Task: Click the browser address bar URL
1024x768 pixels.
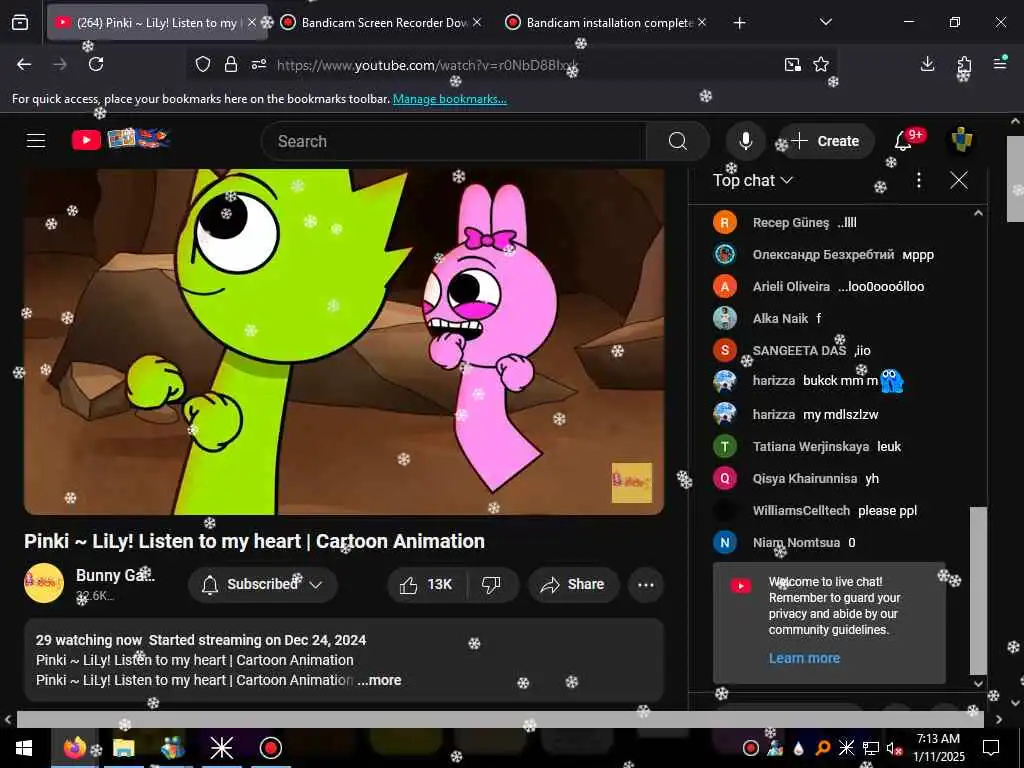Action: [427, 65]
